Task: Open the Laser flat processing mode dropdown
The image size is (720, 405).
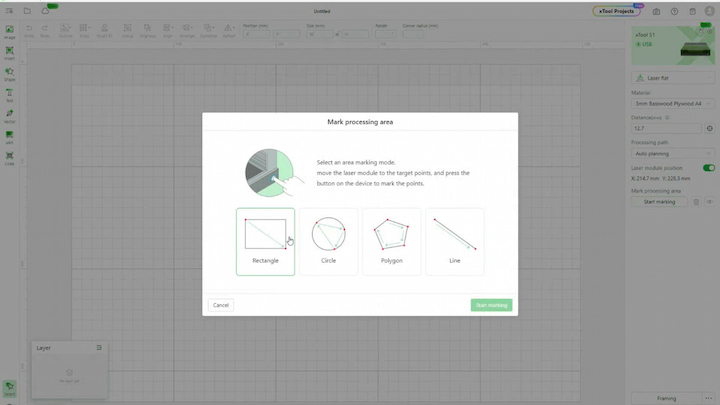Action: click(x=673, y=78)
